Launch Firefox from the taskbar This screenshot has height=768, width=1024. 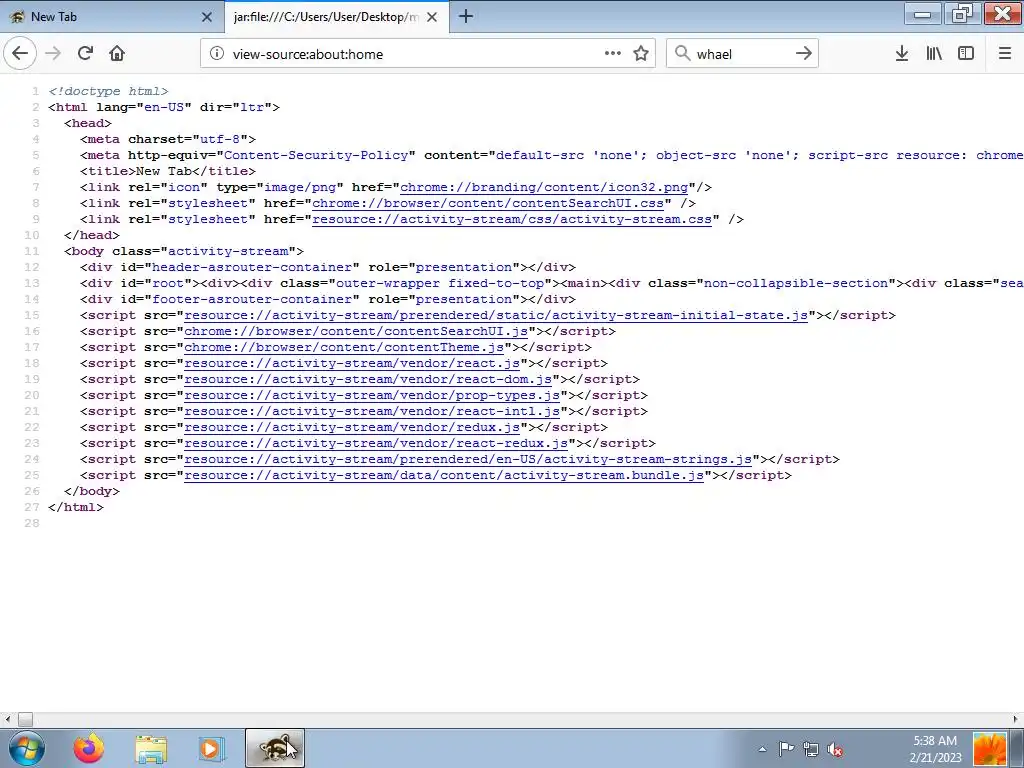(x=89, y=748)
